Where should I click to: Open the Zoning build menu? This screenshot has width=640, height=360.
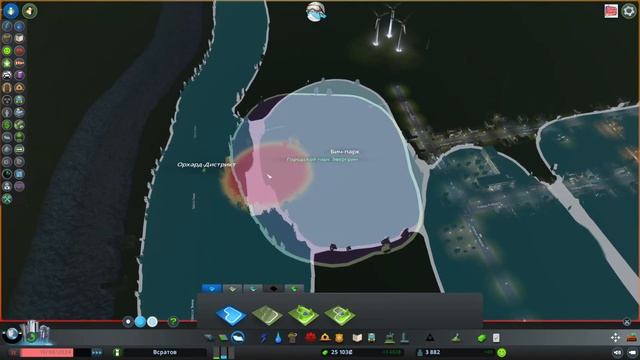click(x=223, y=338)
